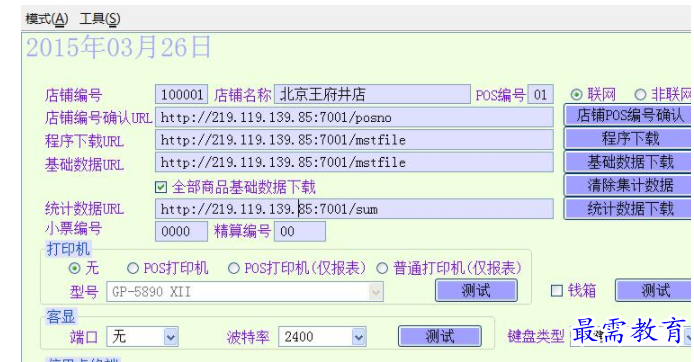The image size is (694, 362).
Task: Click the 程序下载 button
Action: click(628, 139)
